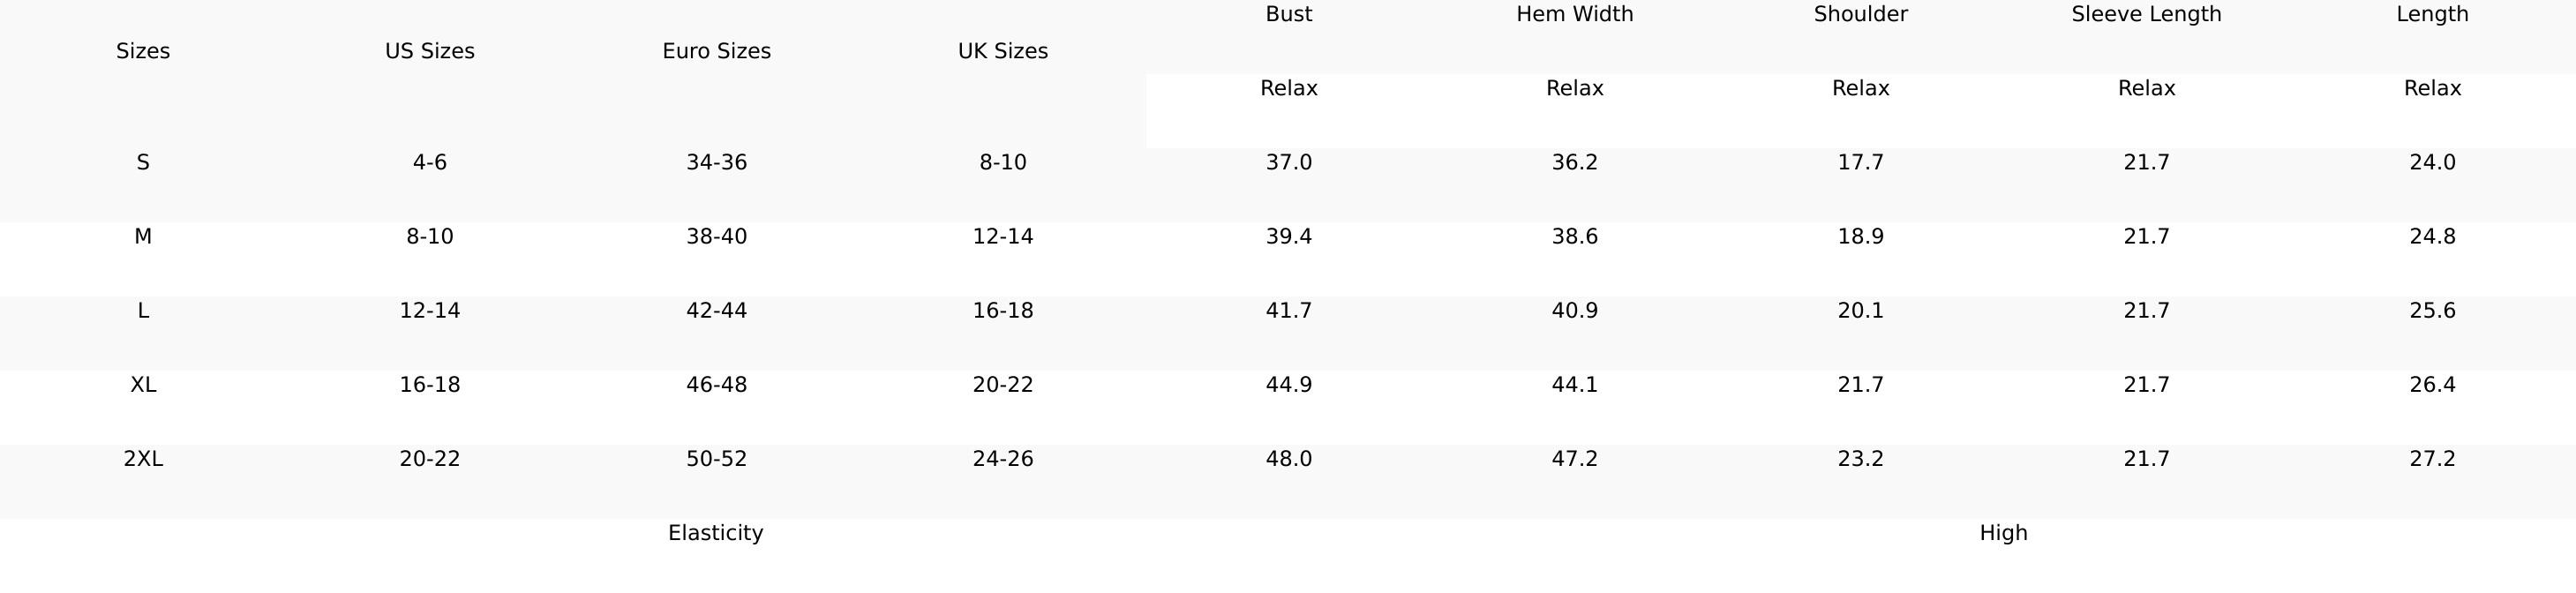Click the Euro Sizes column header

716,51
